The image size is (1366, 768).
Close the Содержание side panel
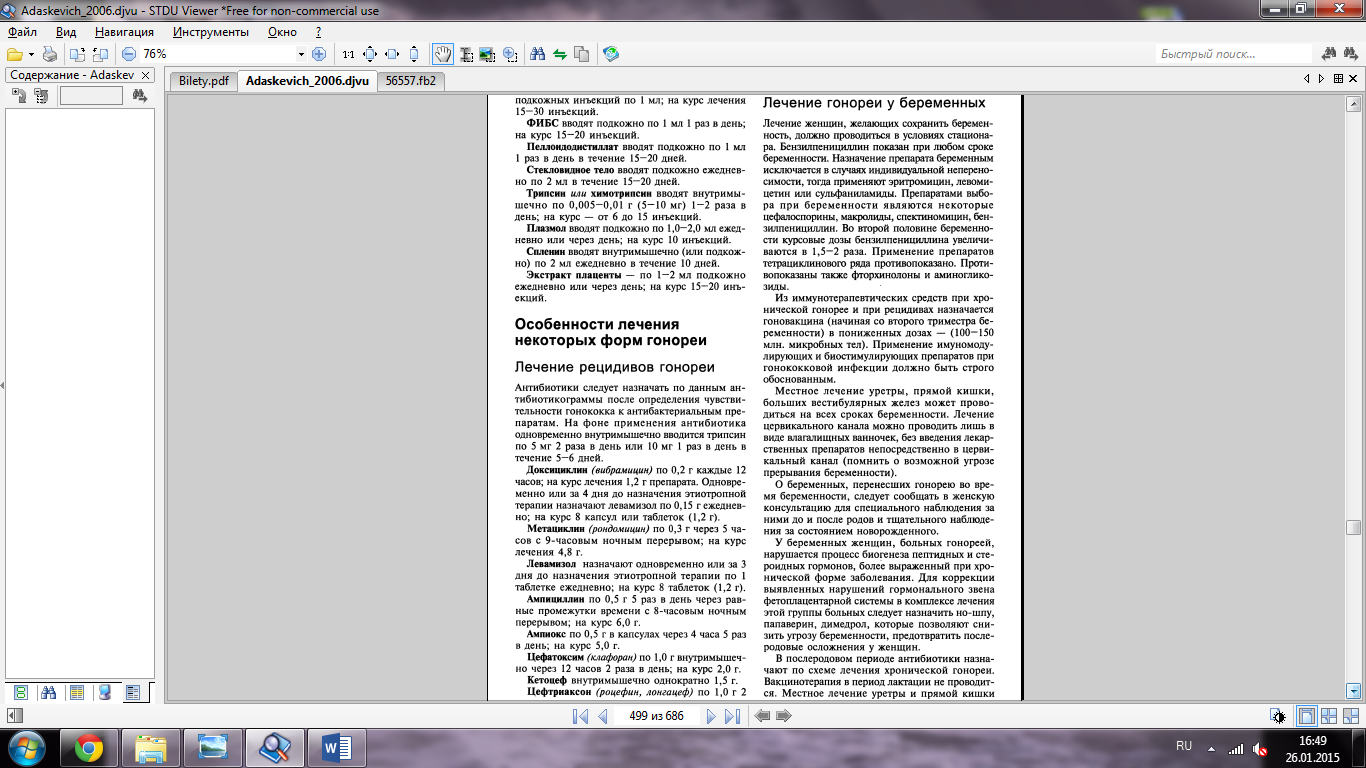tap(146, 75)
